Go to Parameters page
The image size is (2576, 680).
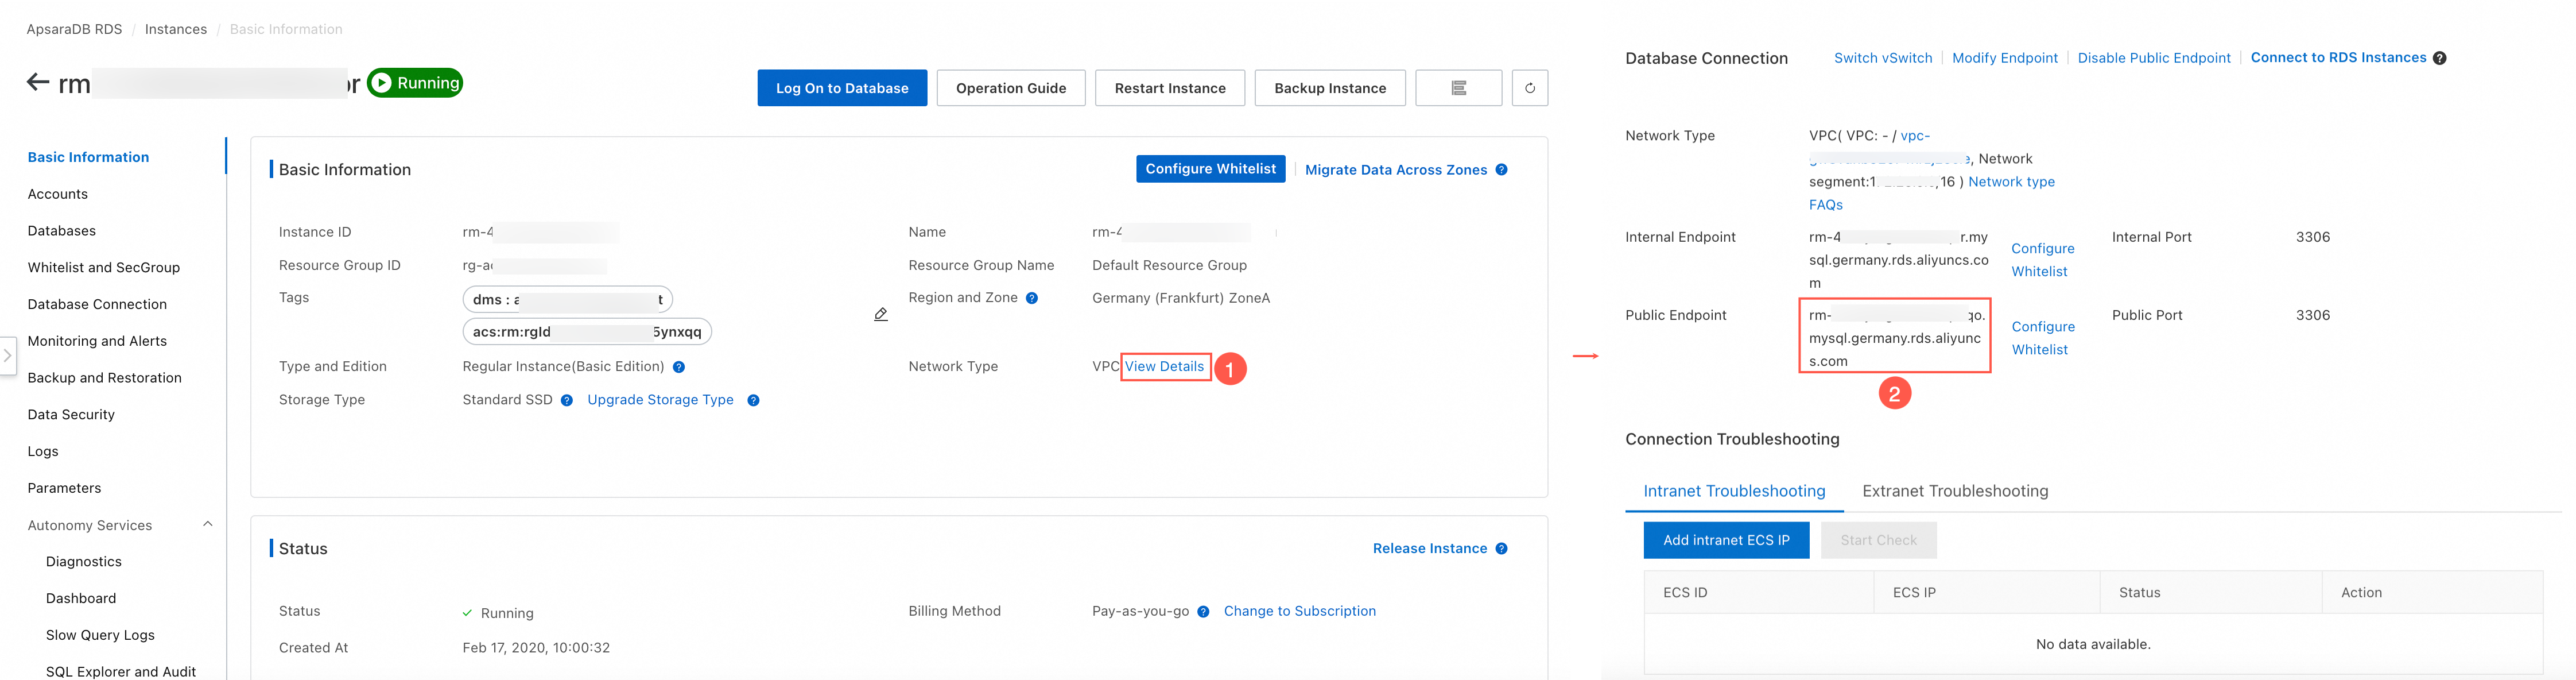pyautogui.click(x=65, y=488)
